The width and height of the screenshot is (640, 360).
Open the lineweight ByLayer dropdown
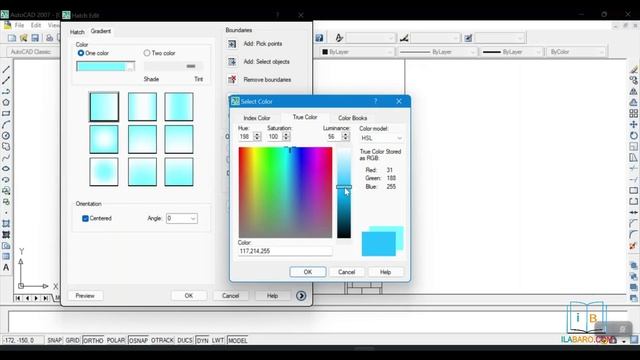click(511, 52)
